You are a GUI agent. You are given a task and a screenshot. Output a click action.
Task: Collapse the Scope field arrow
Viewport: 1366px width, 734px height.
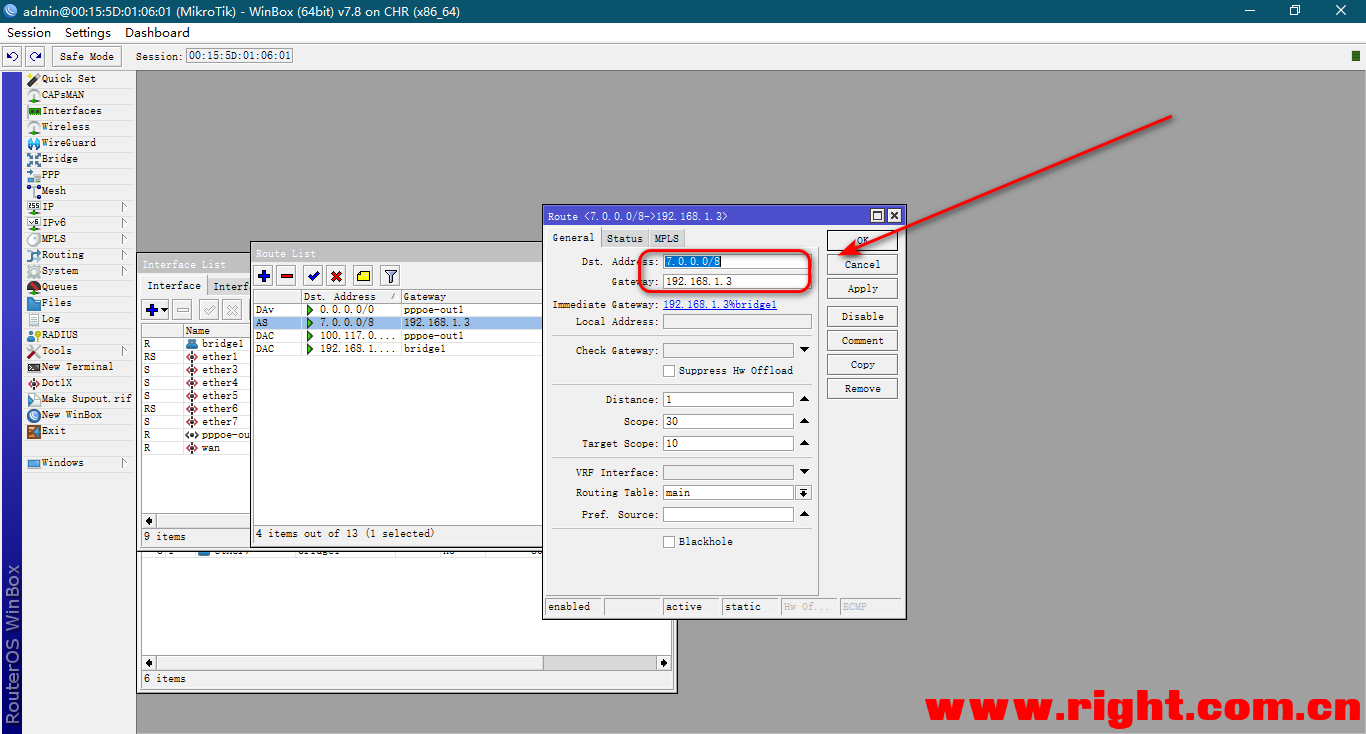pyautogui.click(x=804, y=422)
